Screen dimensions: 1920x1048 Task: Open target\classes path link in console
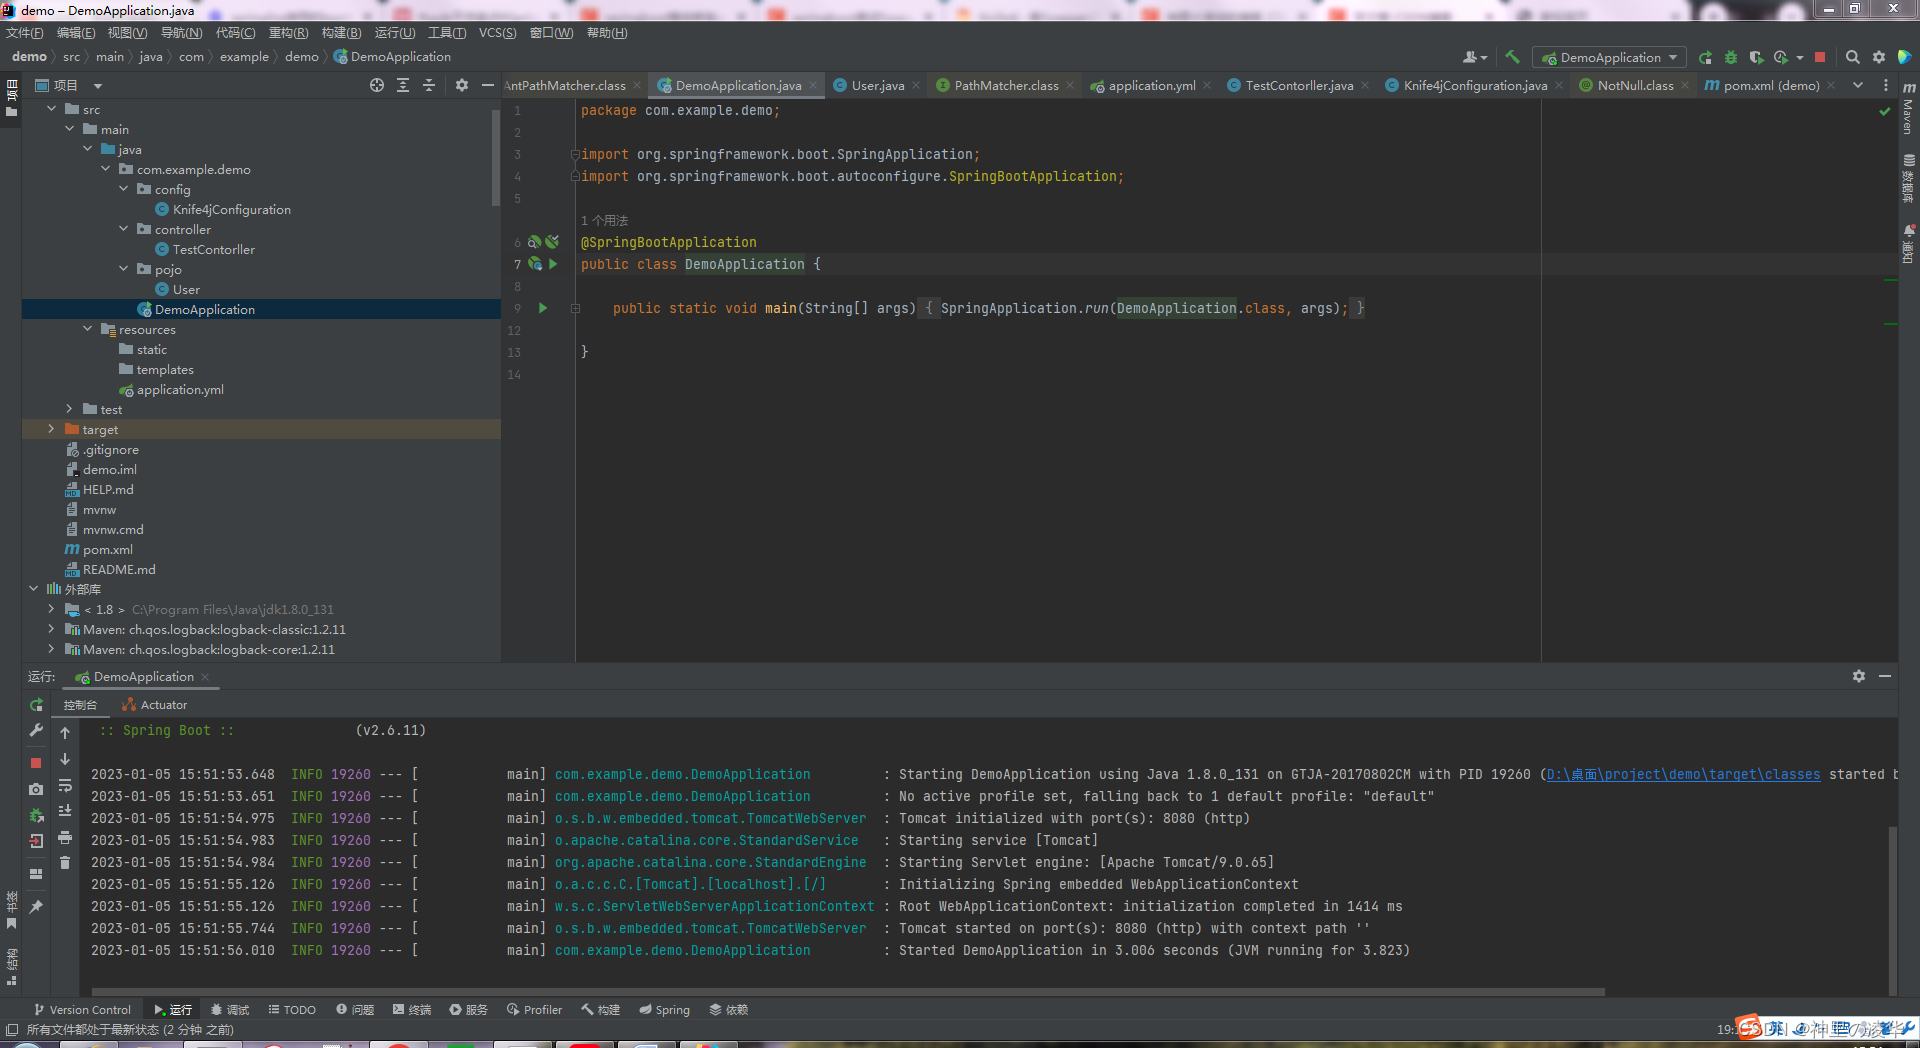pos(1683,774)
